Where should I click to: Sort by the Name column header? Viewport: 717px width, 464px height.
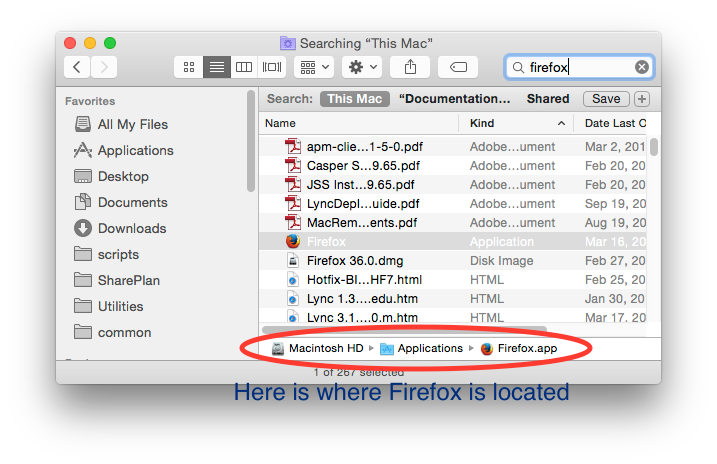[358, 123]
